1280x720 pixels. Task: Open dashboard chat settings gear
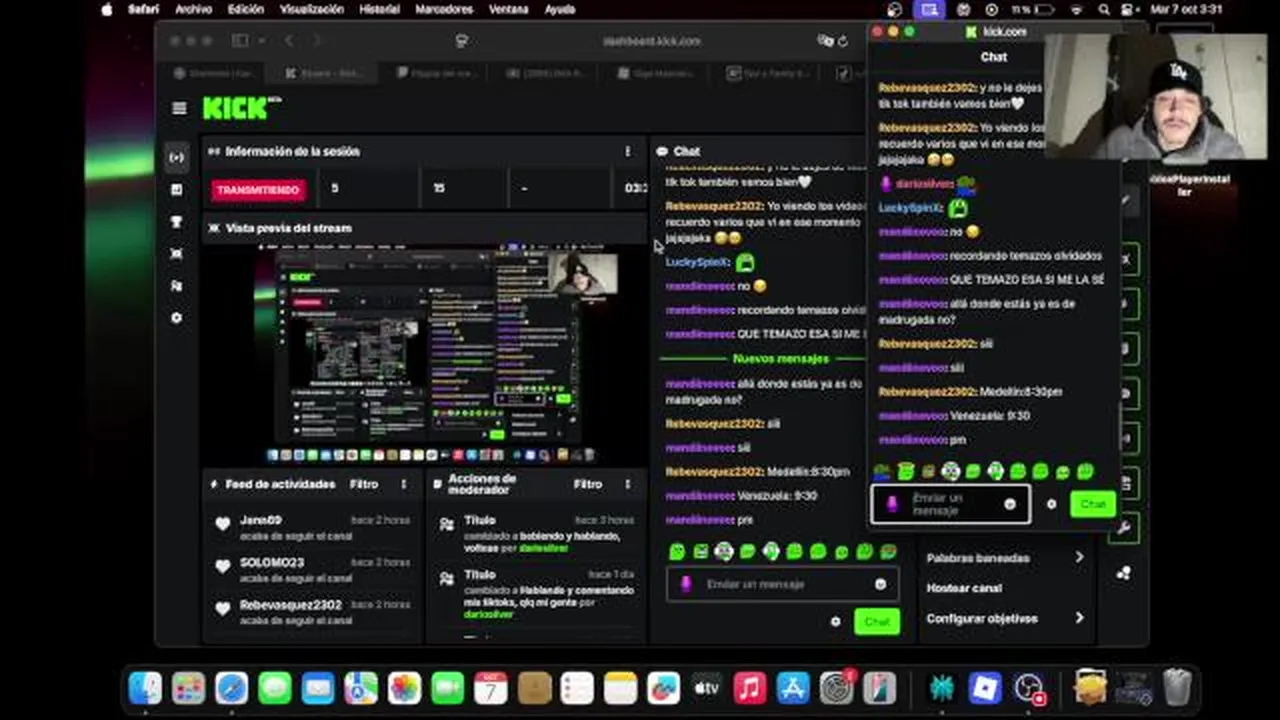point(836,622)
